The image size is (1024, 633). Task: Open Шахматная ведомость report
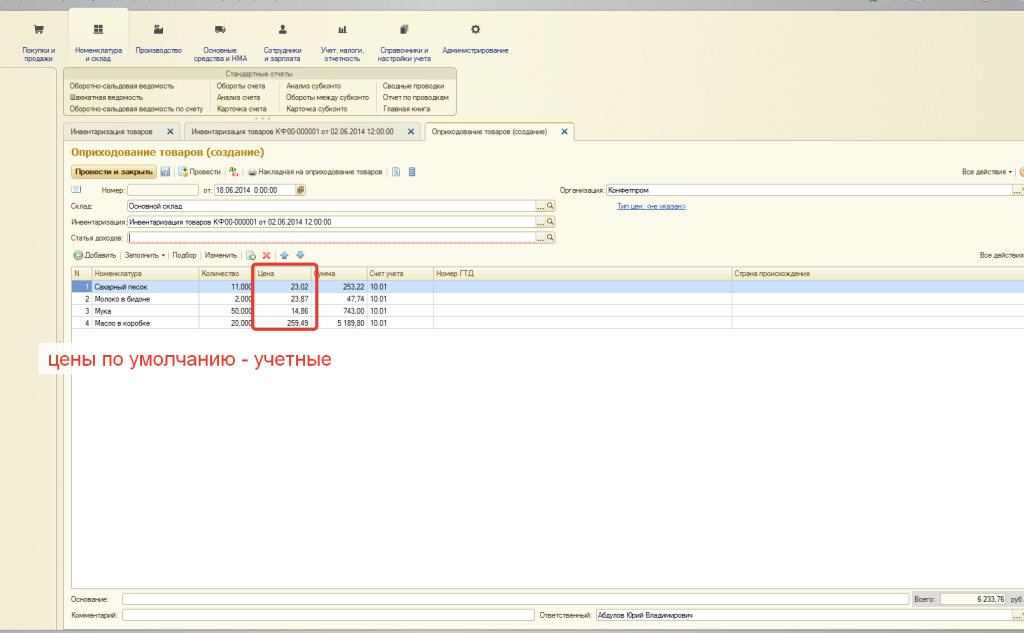coord(106,97)
